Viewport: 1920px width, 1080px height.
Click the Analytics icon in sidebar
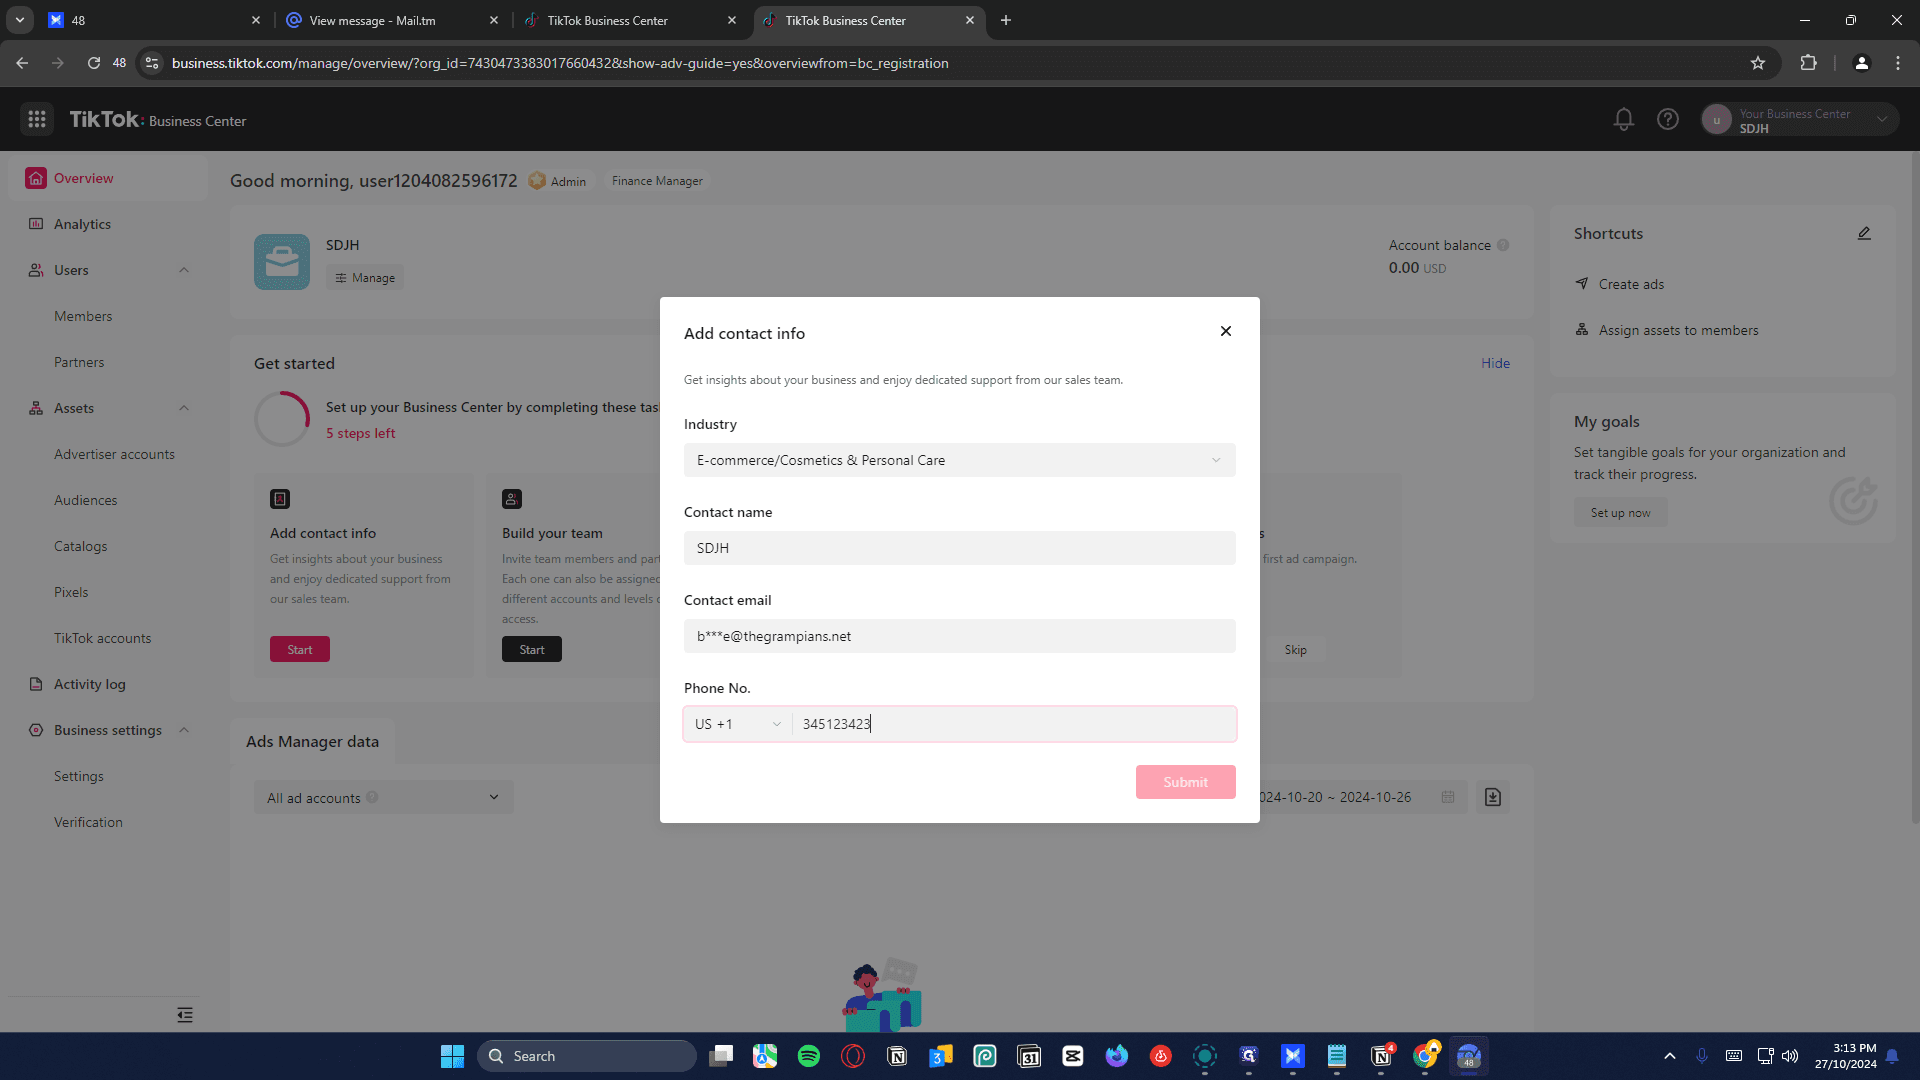point(36,224)
